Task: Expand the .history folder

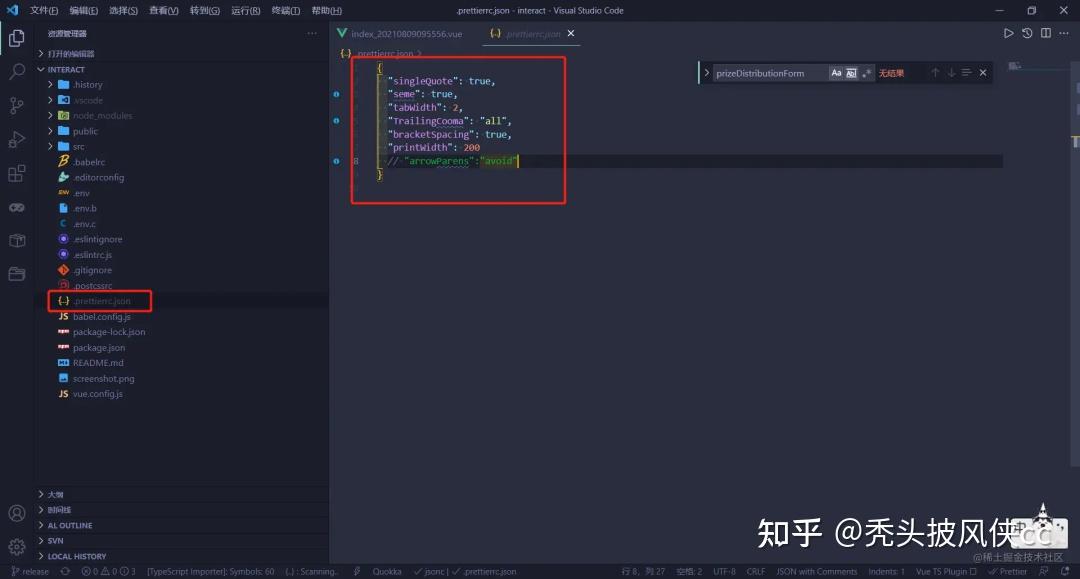Action: (x=87, y=85)
